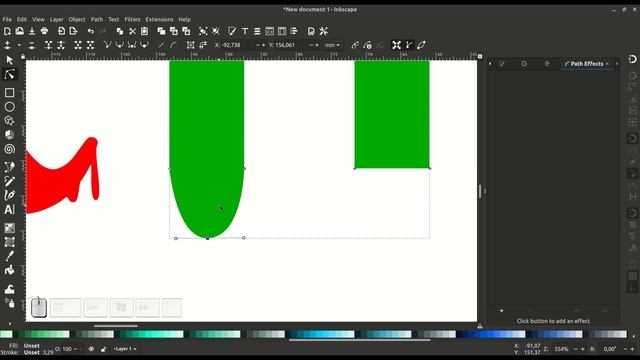Edit the rotation field 0,00°
Viewport: 640px width, 360px height.
click(610, 349)
